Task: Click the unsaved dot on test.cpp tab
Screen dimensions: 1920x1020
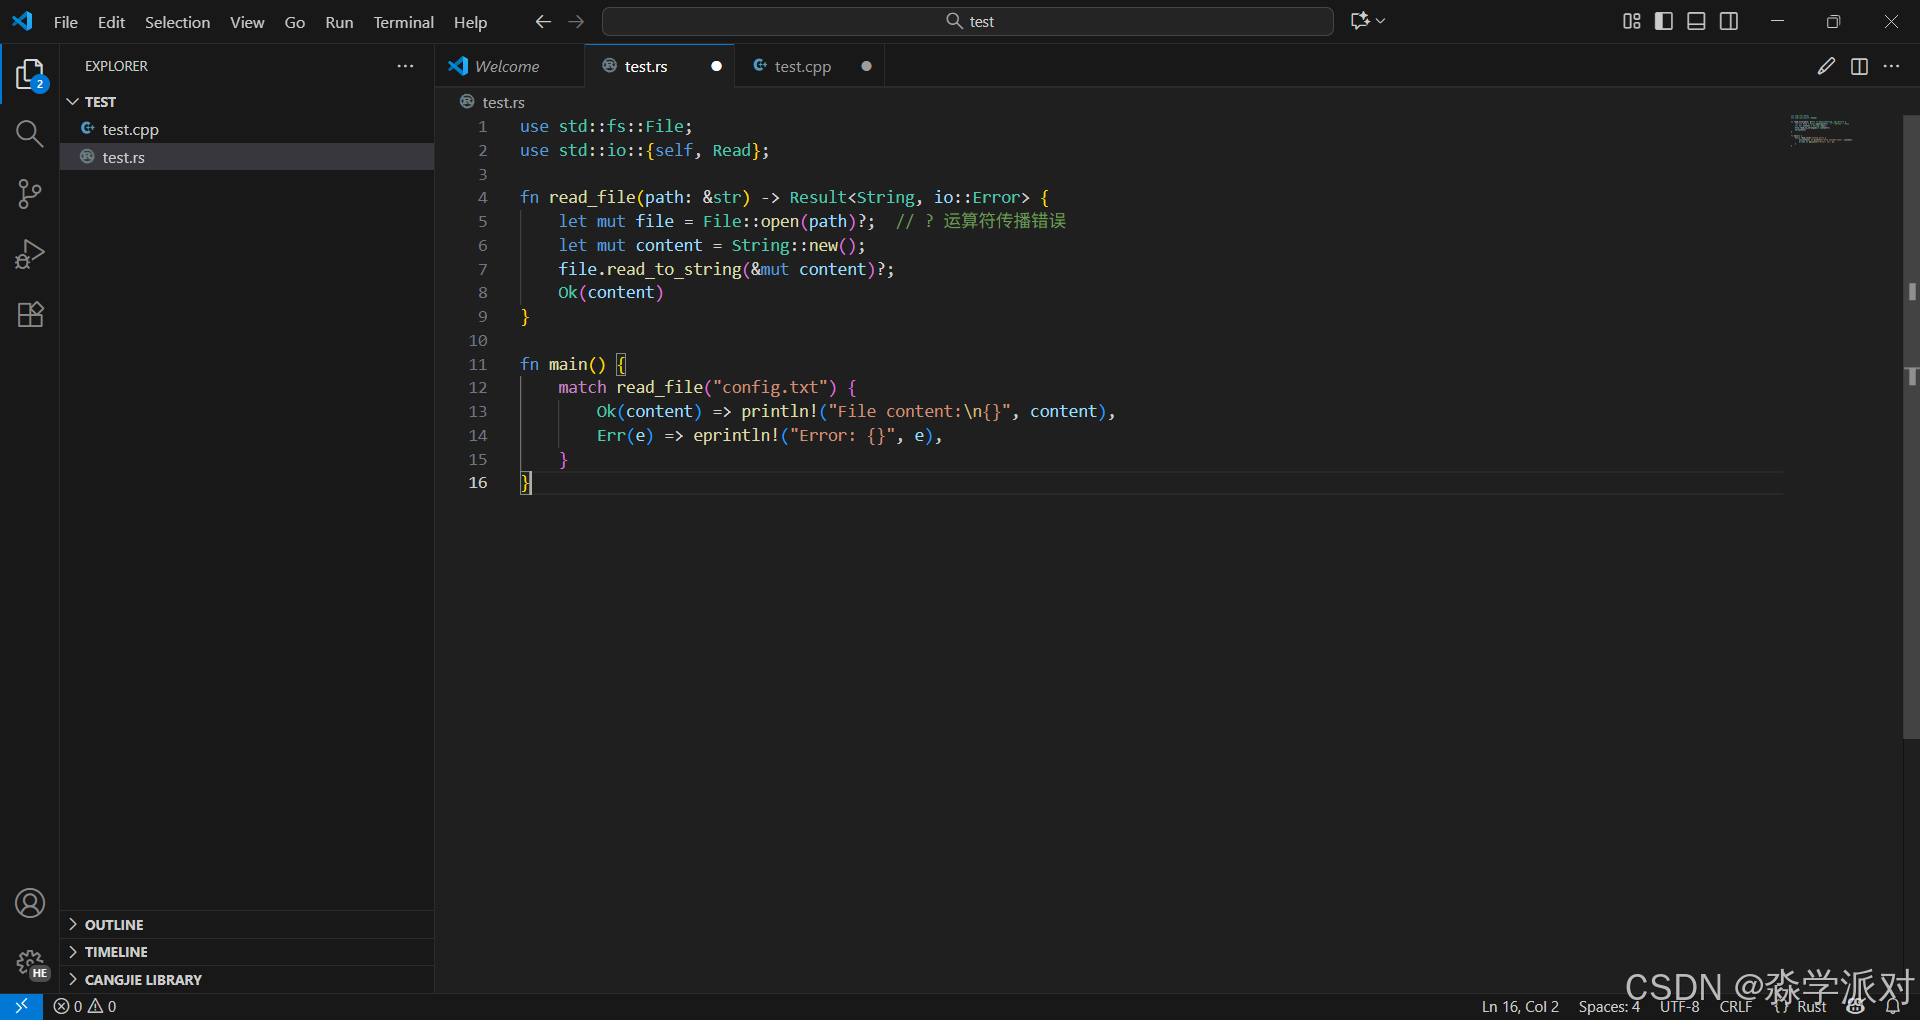Action: [866, 66]
